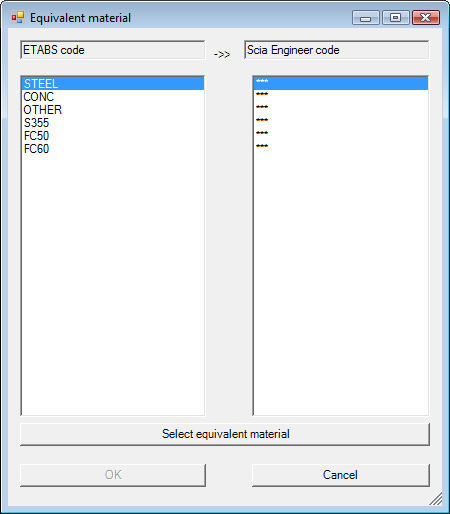This screenshot has width=450, height=514.
Task: Minimize the Equivalent material window
Action: tap(366, 18)
